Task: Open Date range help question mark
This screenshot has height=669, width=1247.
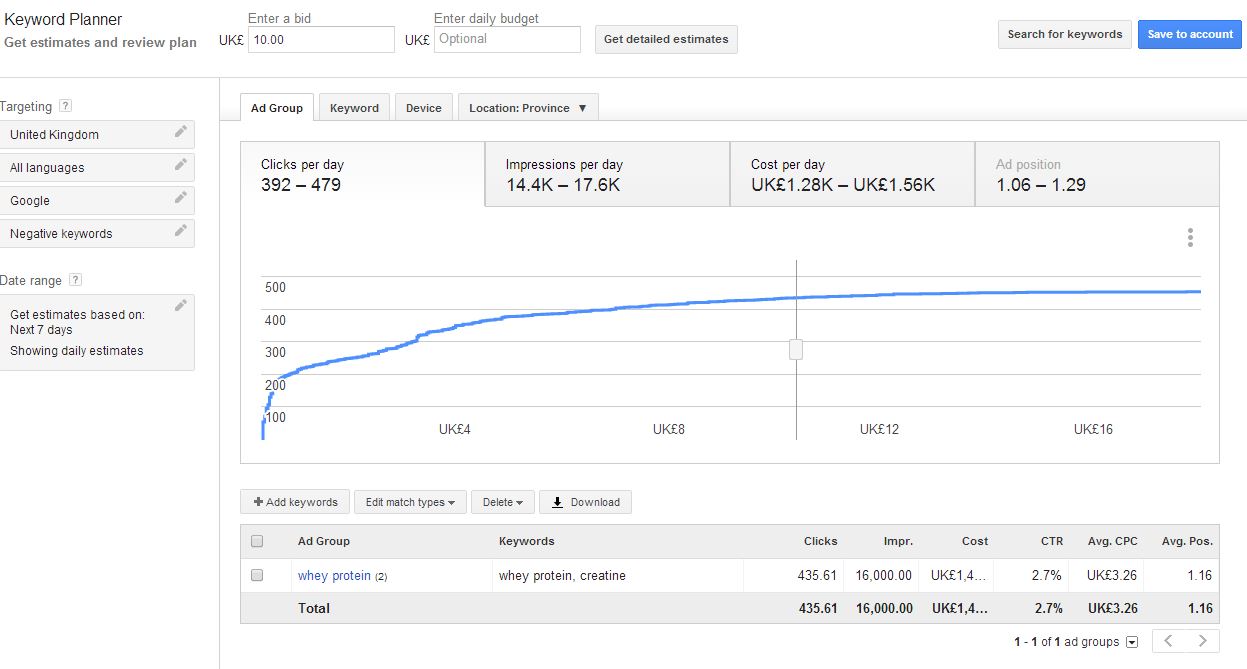Action: coord(75,281)
